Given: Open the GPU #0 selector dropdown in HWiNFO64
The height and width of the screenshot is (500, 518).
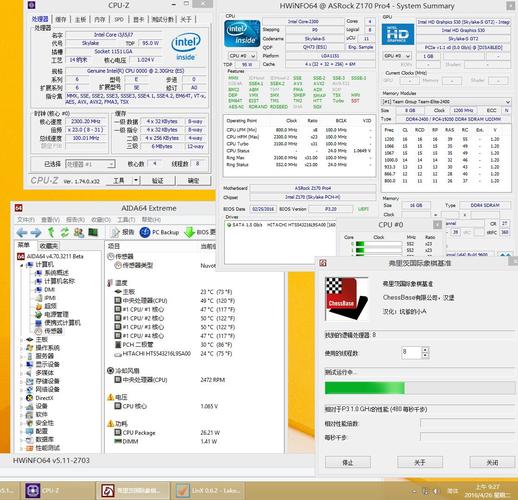Looking at the screenshot, I should click(x=397, y=56).
